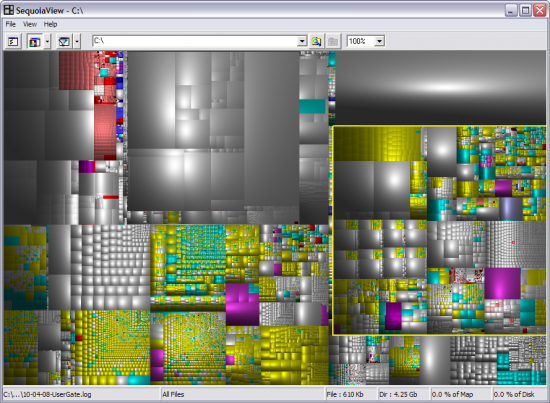550x403 pixels.
Task: Click the UserGate.log path in status bar
Action: pyautogui.click(x=47, y=394)
